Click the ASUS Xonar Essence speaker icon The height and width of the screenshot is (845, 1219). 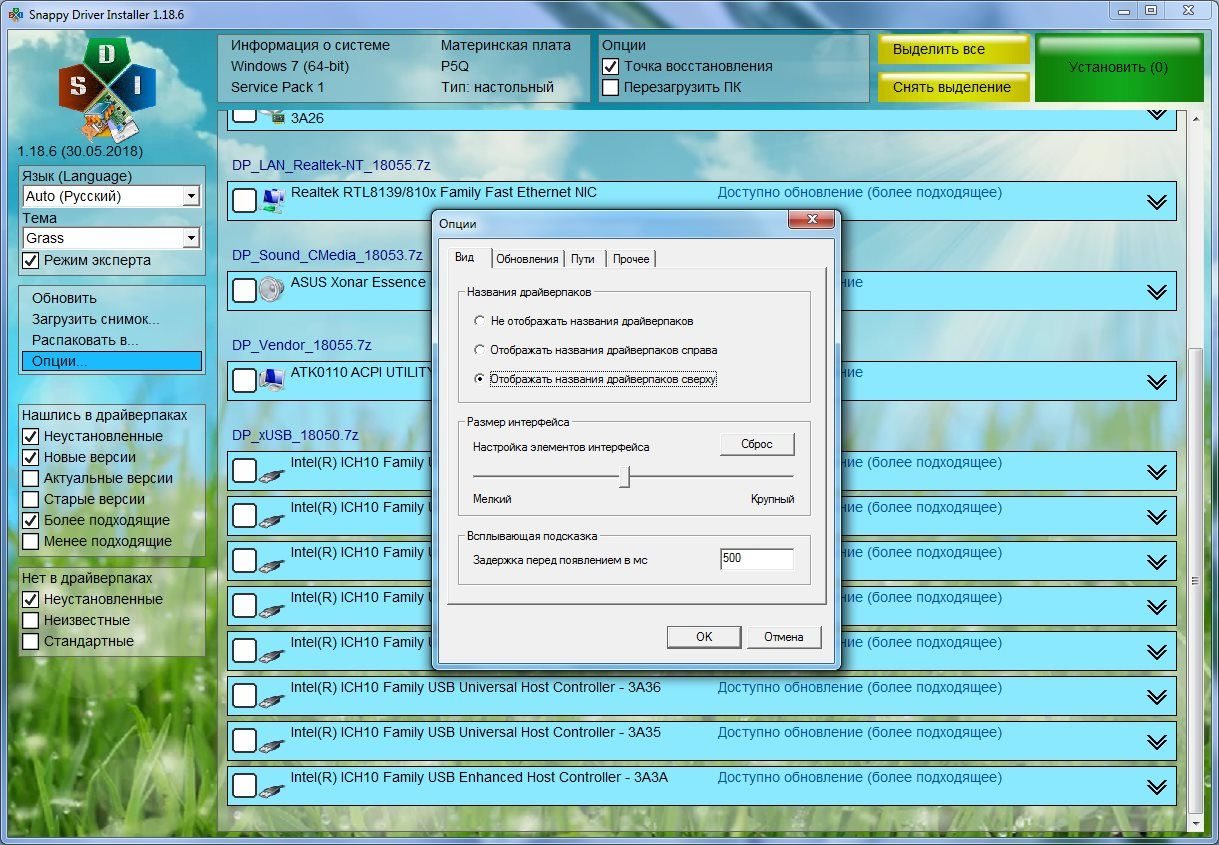[271, 290]
